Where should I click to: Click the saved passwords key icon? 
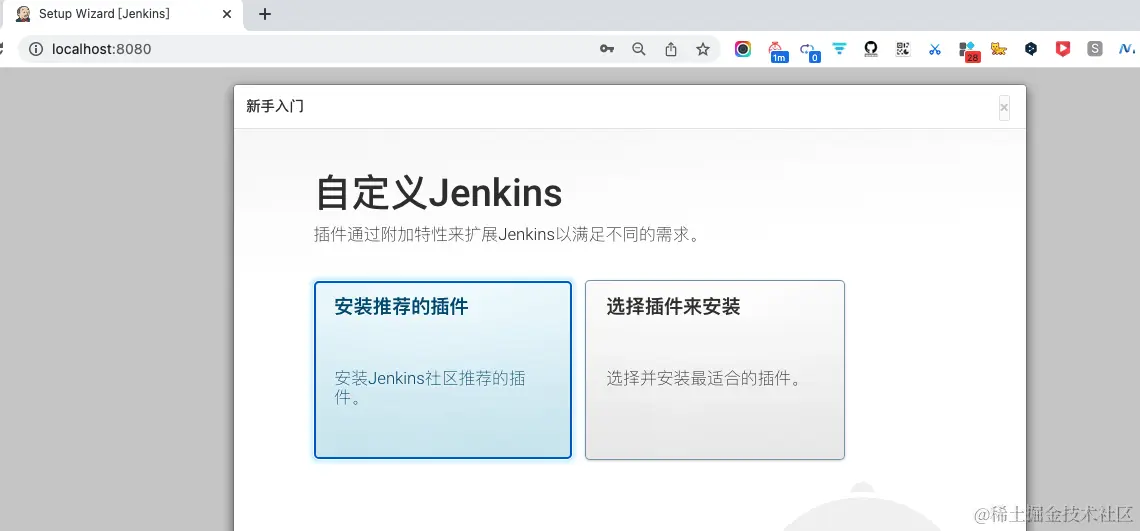tap(606, 49)
